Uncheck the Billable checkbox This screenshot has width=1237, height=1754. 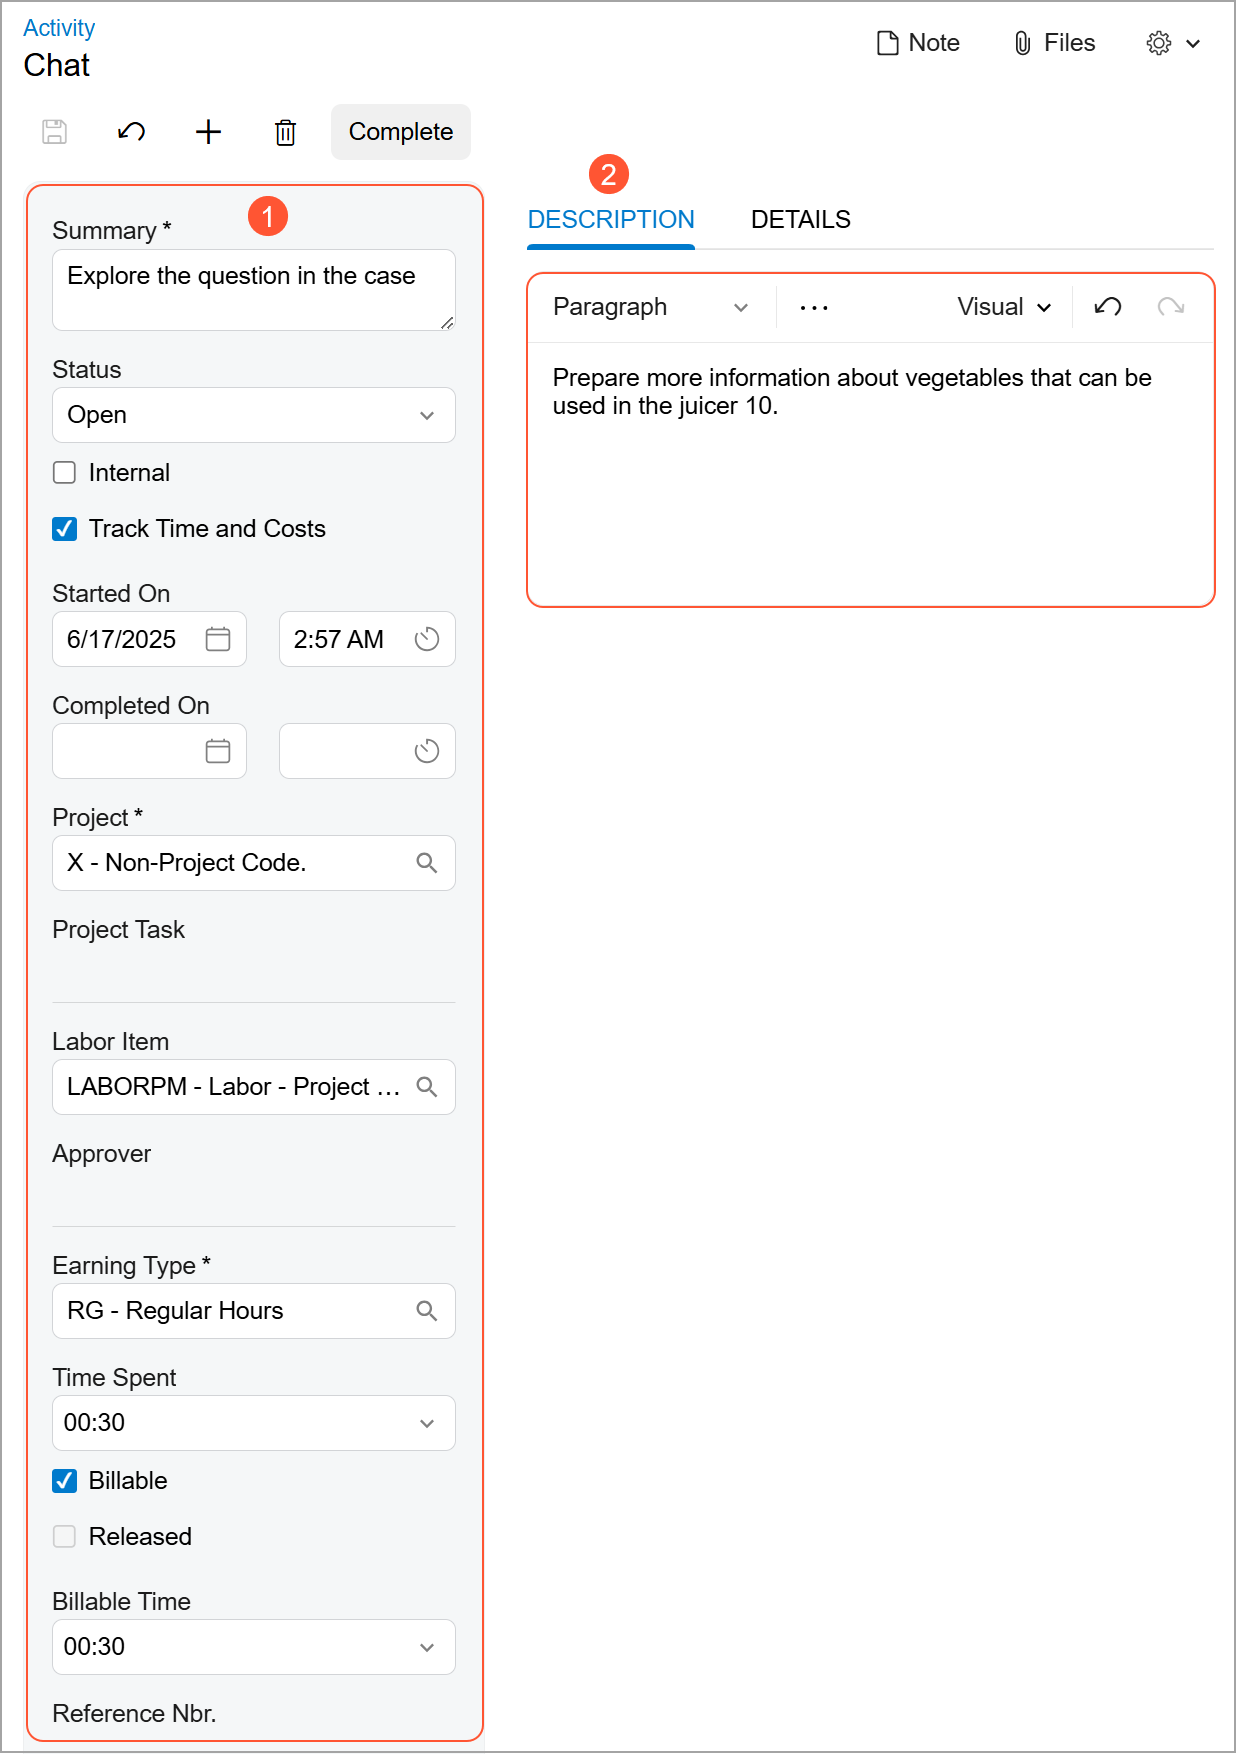tap(65, 1481)
